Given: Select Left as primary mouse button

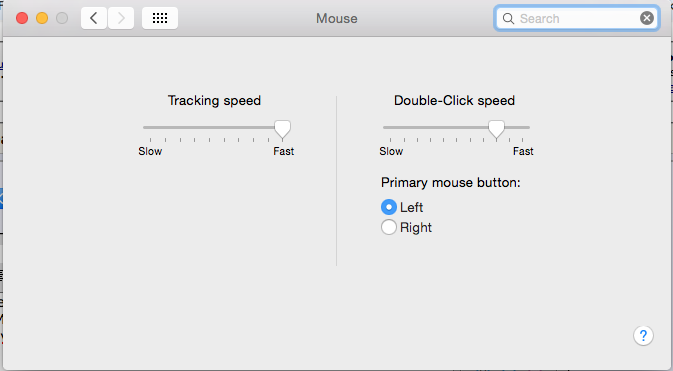Looking at the screenshot, I should [388, 207].
